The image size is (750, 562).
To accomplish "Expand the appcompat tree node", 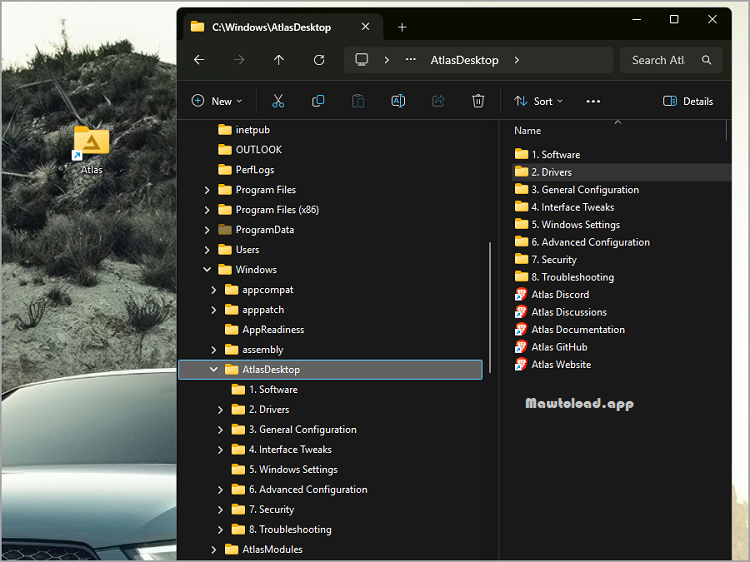I will tap(213, 290).
